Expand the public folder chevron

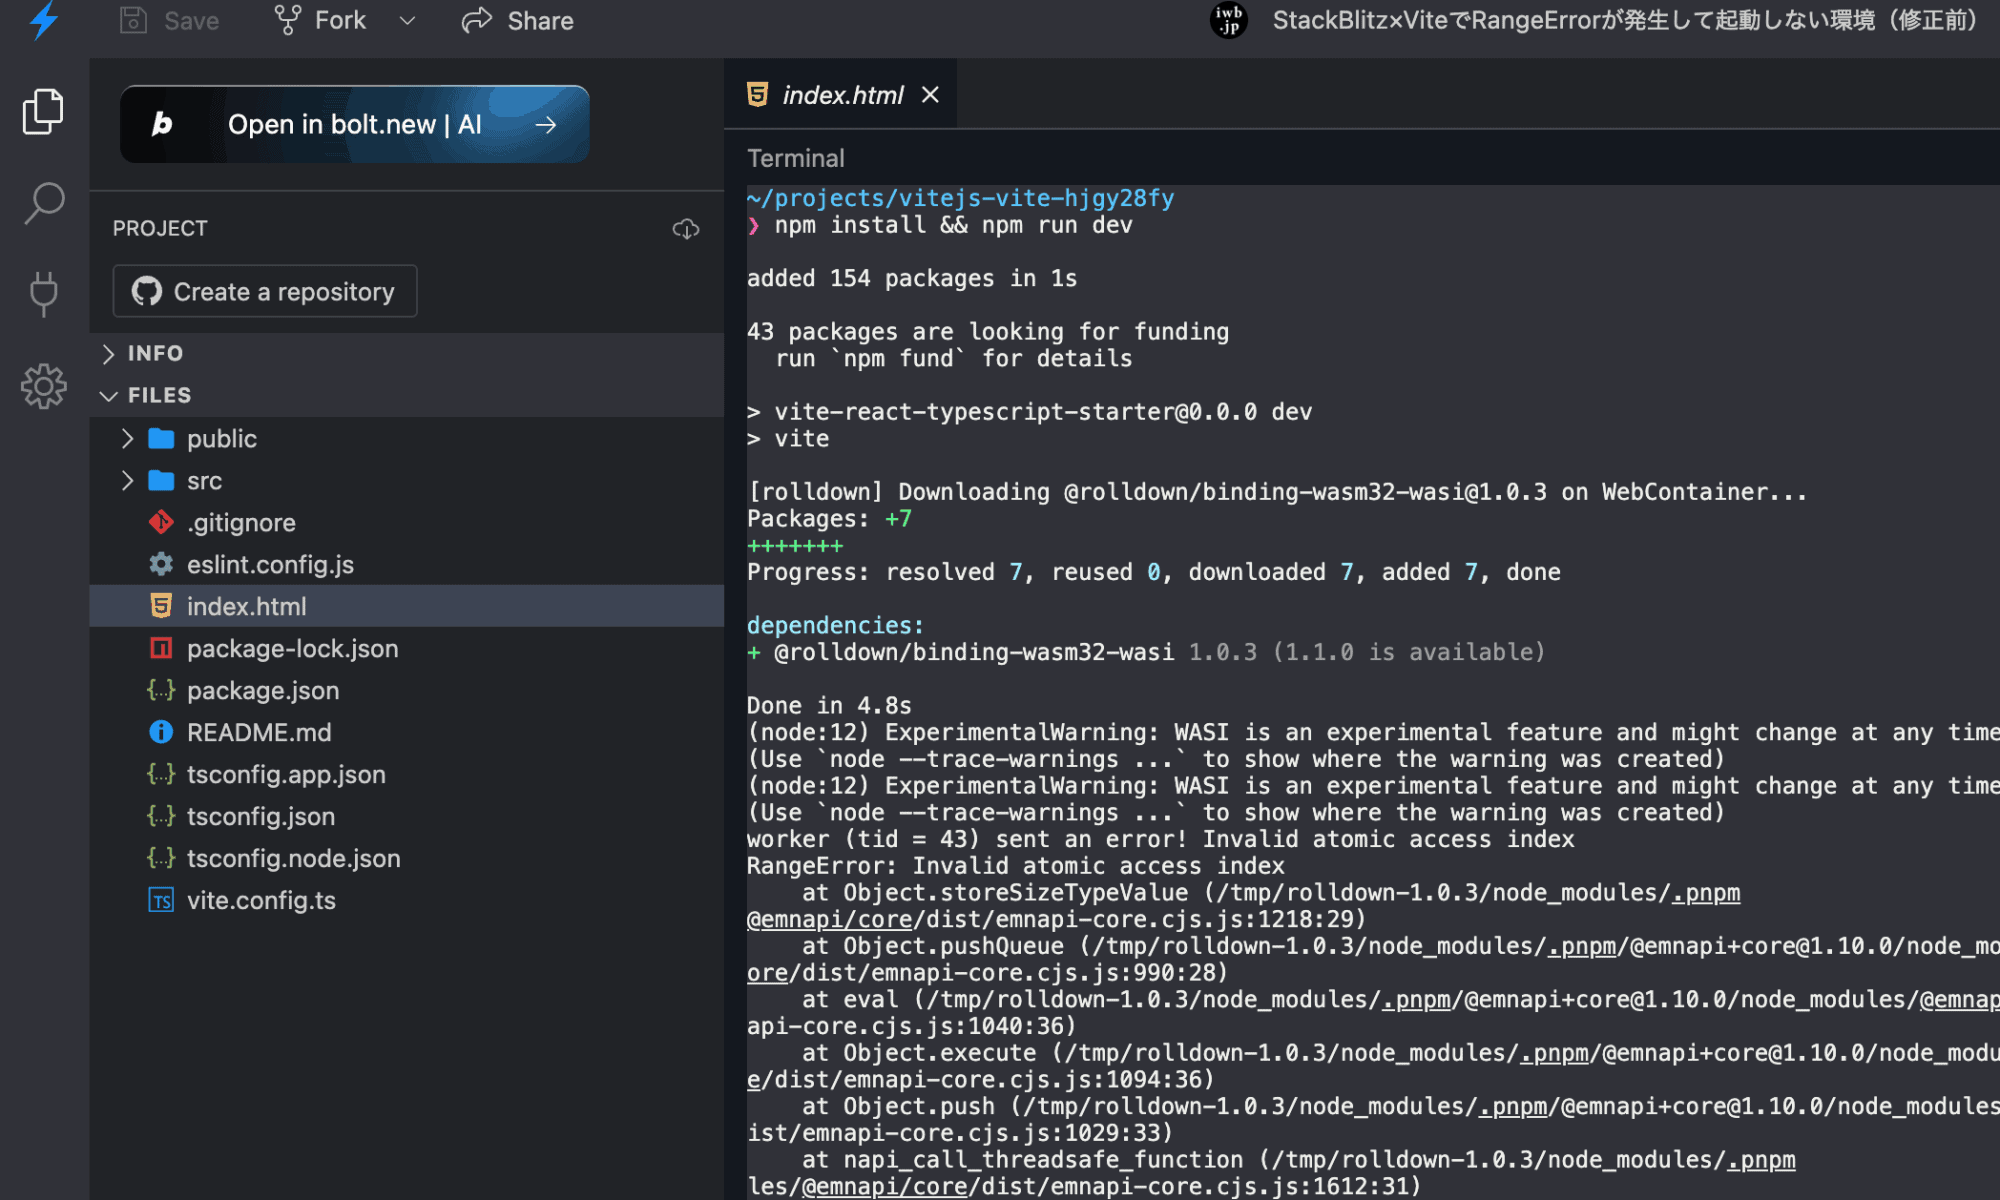(127, 439)
